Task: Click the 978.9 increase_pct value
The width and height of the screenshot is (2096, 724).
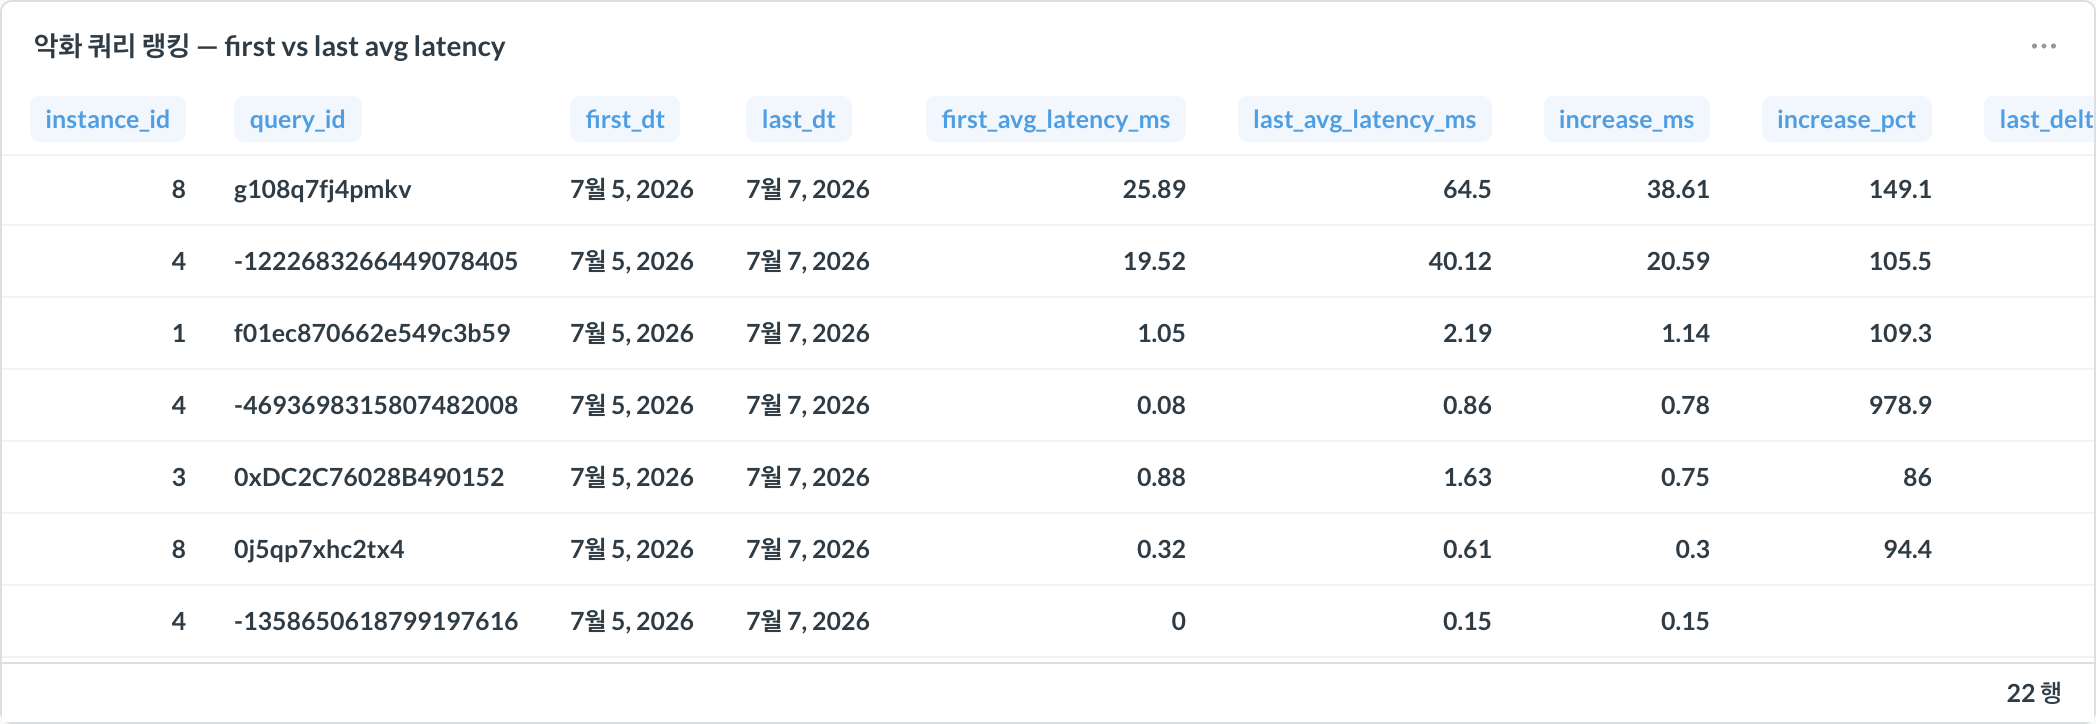Action: [x=1900, y=405]
